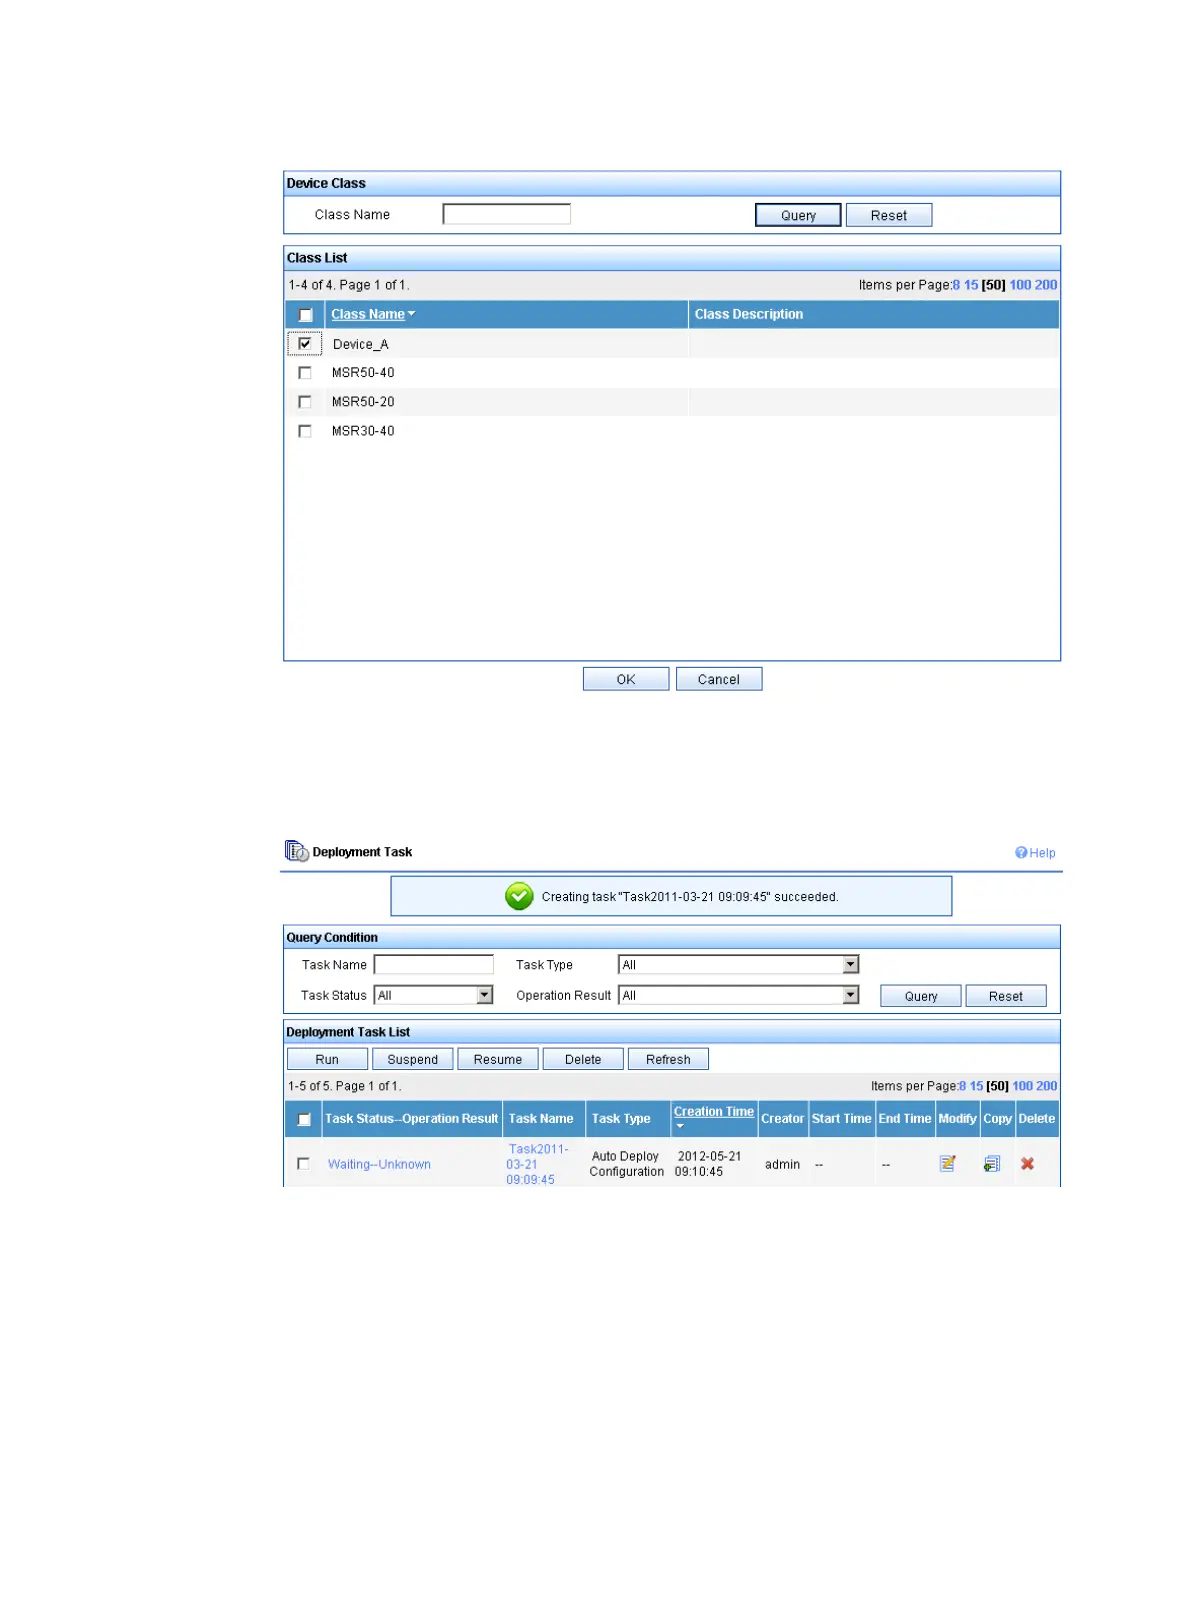
Task: Check the Waiting--Unknown task row checkbox
Action: (303, 1163)
